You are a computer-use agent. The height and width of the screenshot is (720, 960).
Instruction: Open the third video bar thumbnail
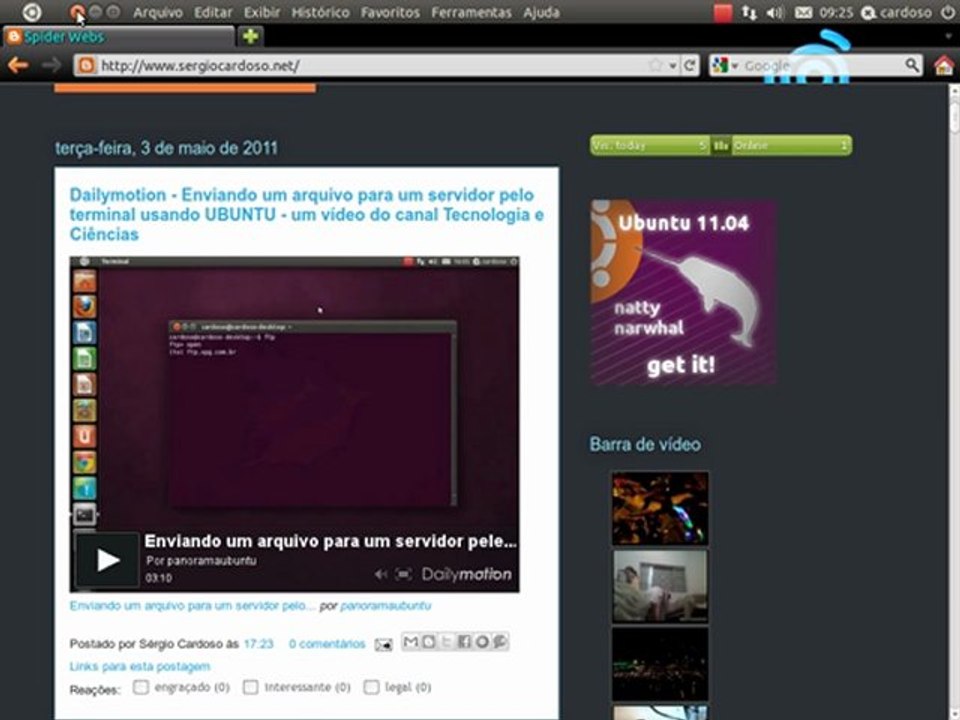(660, 664)
